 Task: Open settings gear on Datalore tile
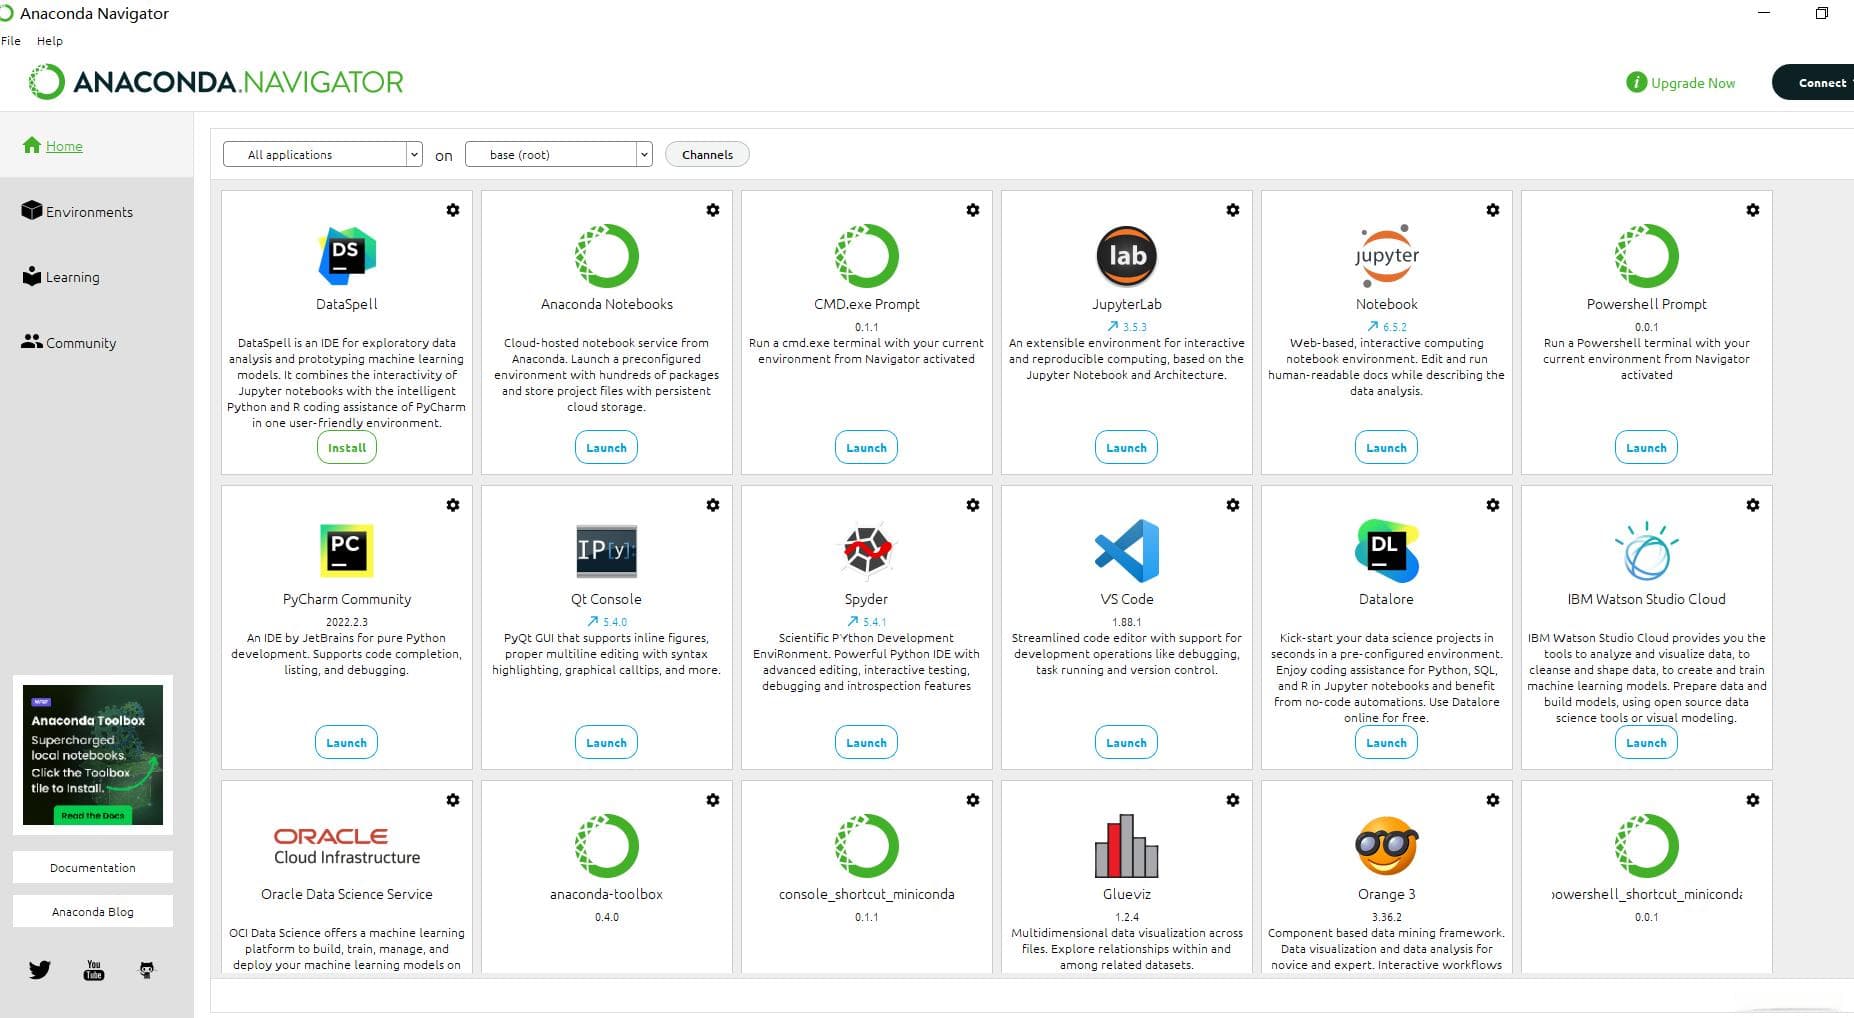click(x=1493, y=505)
